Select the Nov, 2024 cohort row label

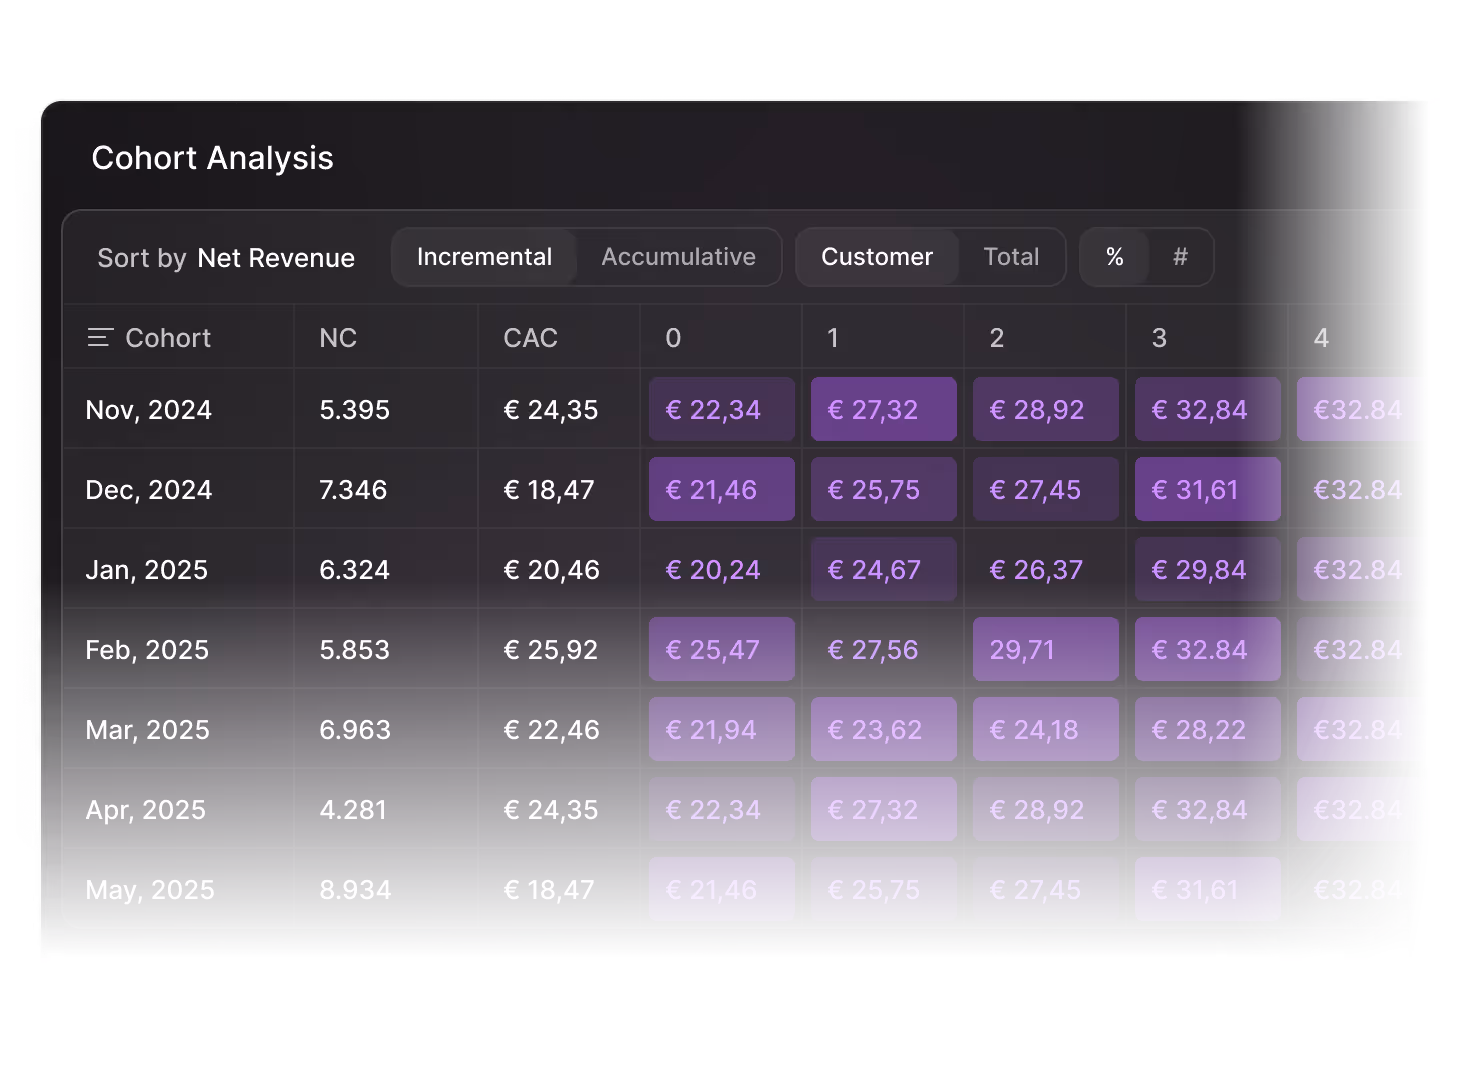[x=148, y=409]
